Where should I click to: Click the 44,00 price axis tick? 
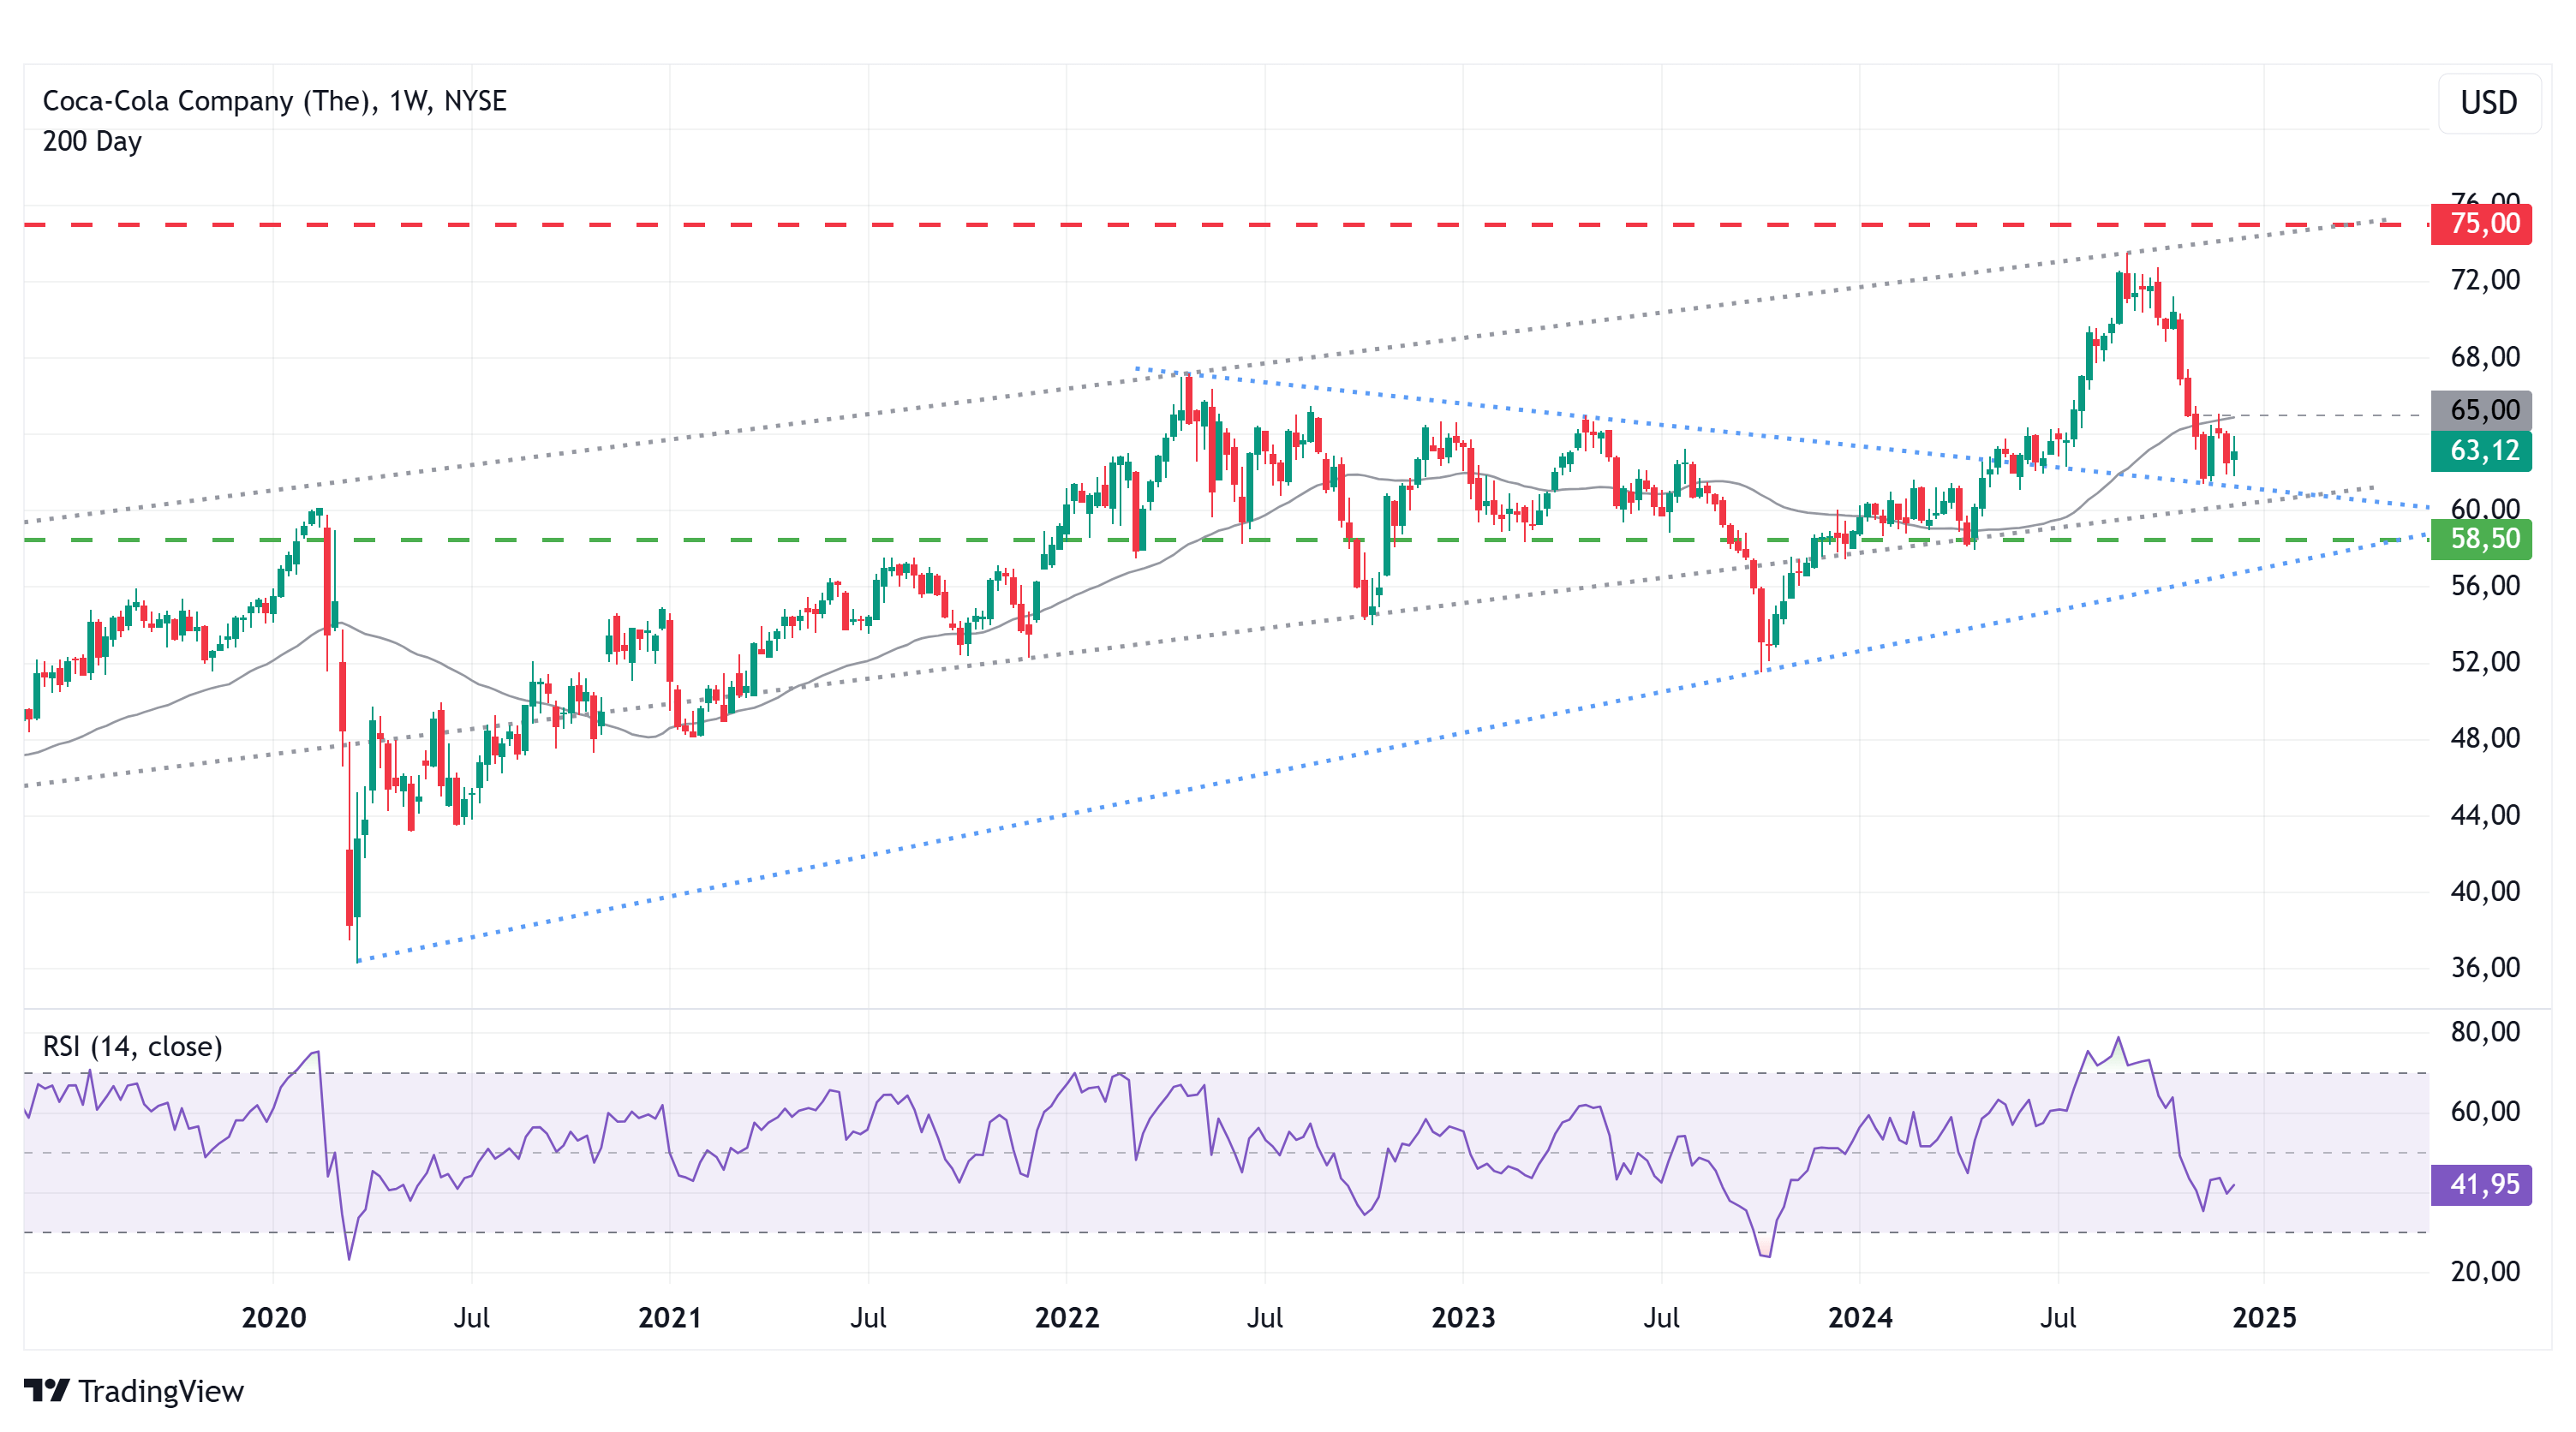[2485, 815]
